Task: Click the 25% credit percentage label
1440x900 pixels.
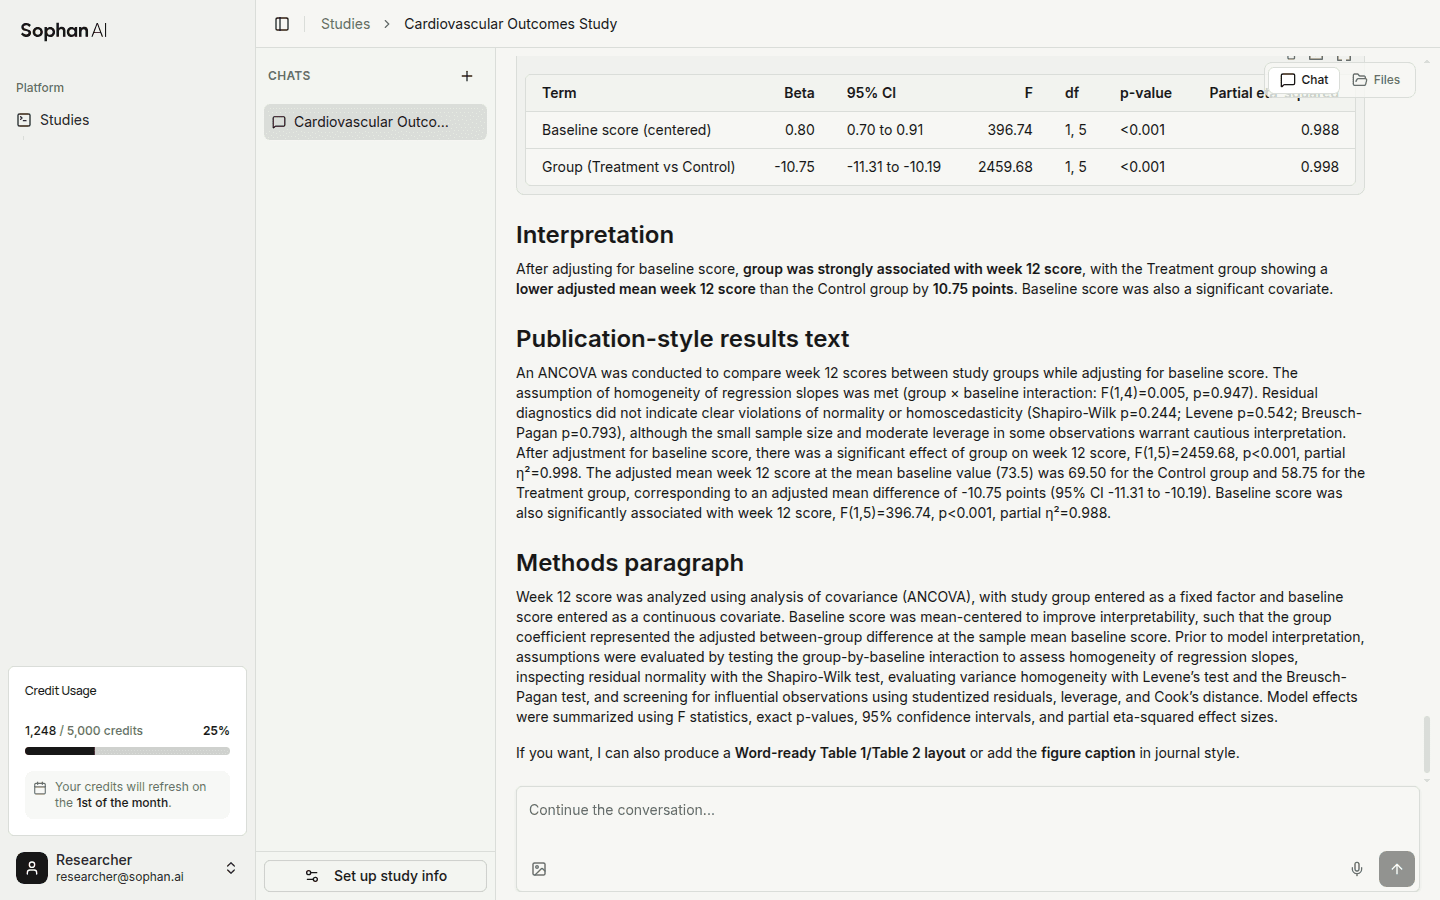Action: coord(216,731)
